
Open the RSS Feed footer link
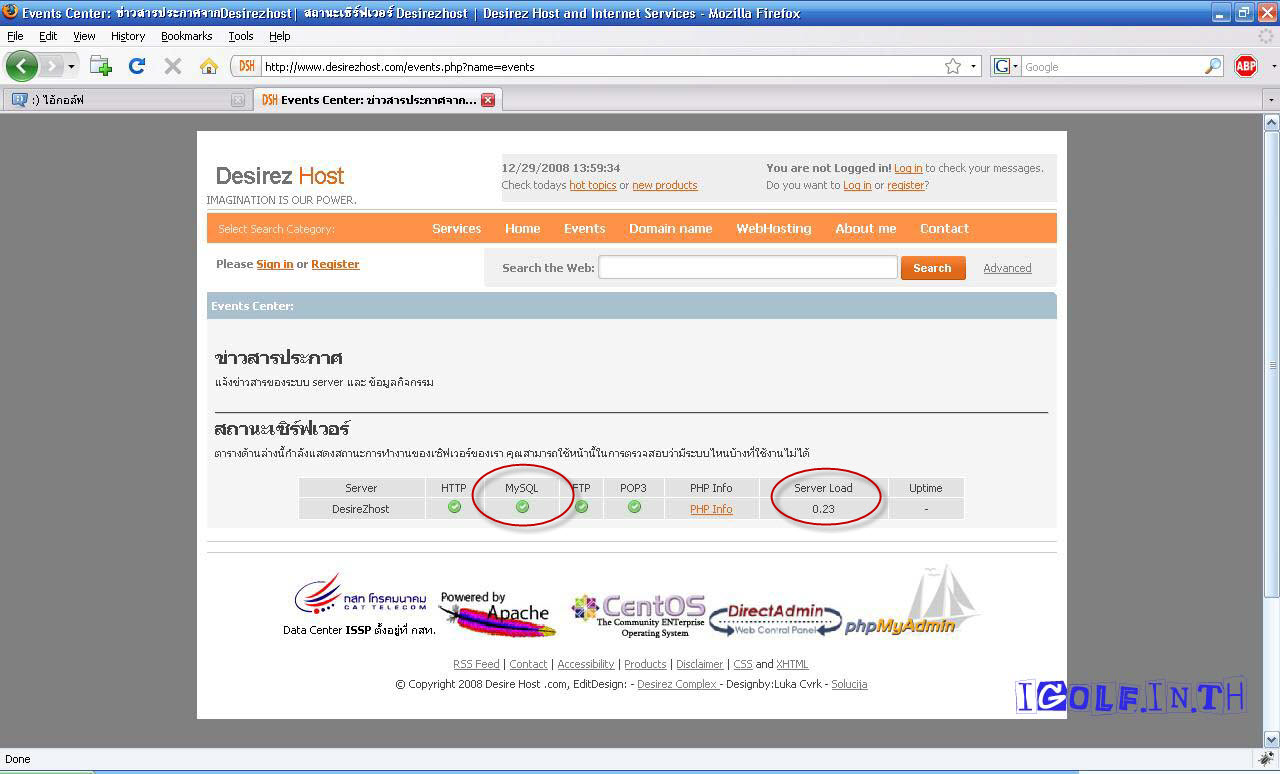pyautogui.click(x=476, y=664)
